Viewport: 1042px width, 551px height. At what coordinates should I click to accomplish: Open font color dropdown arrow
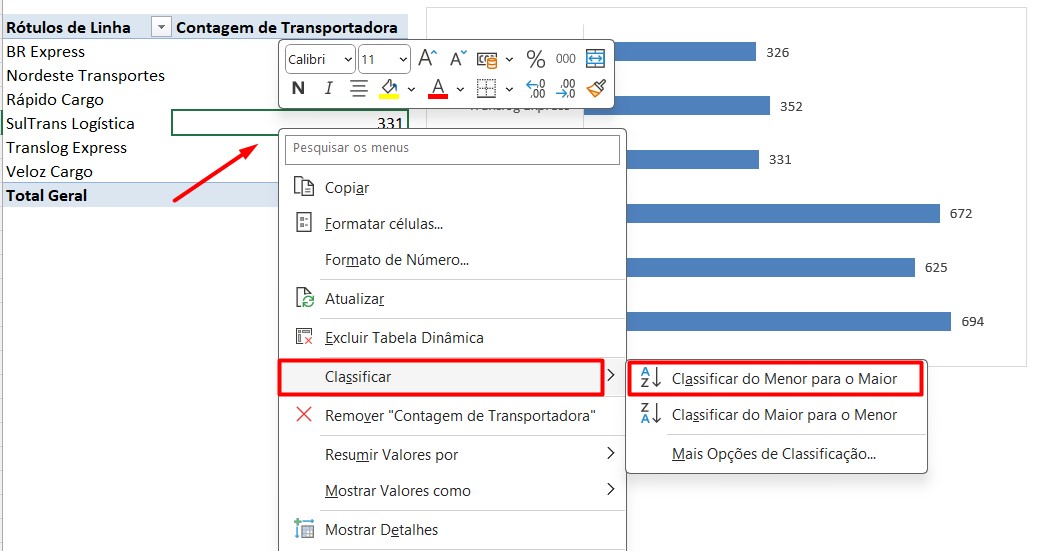[460, 88]
